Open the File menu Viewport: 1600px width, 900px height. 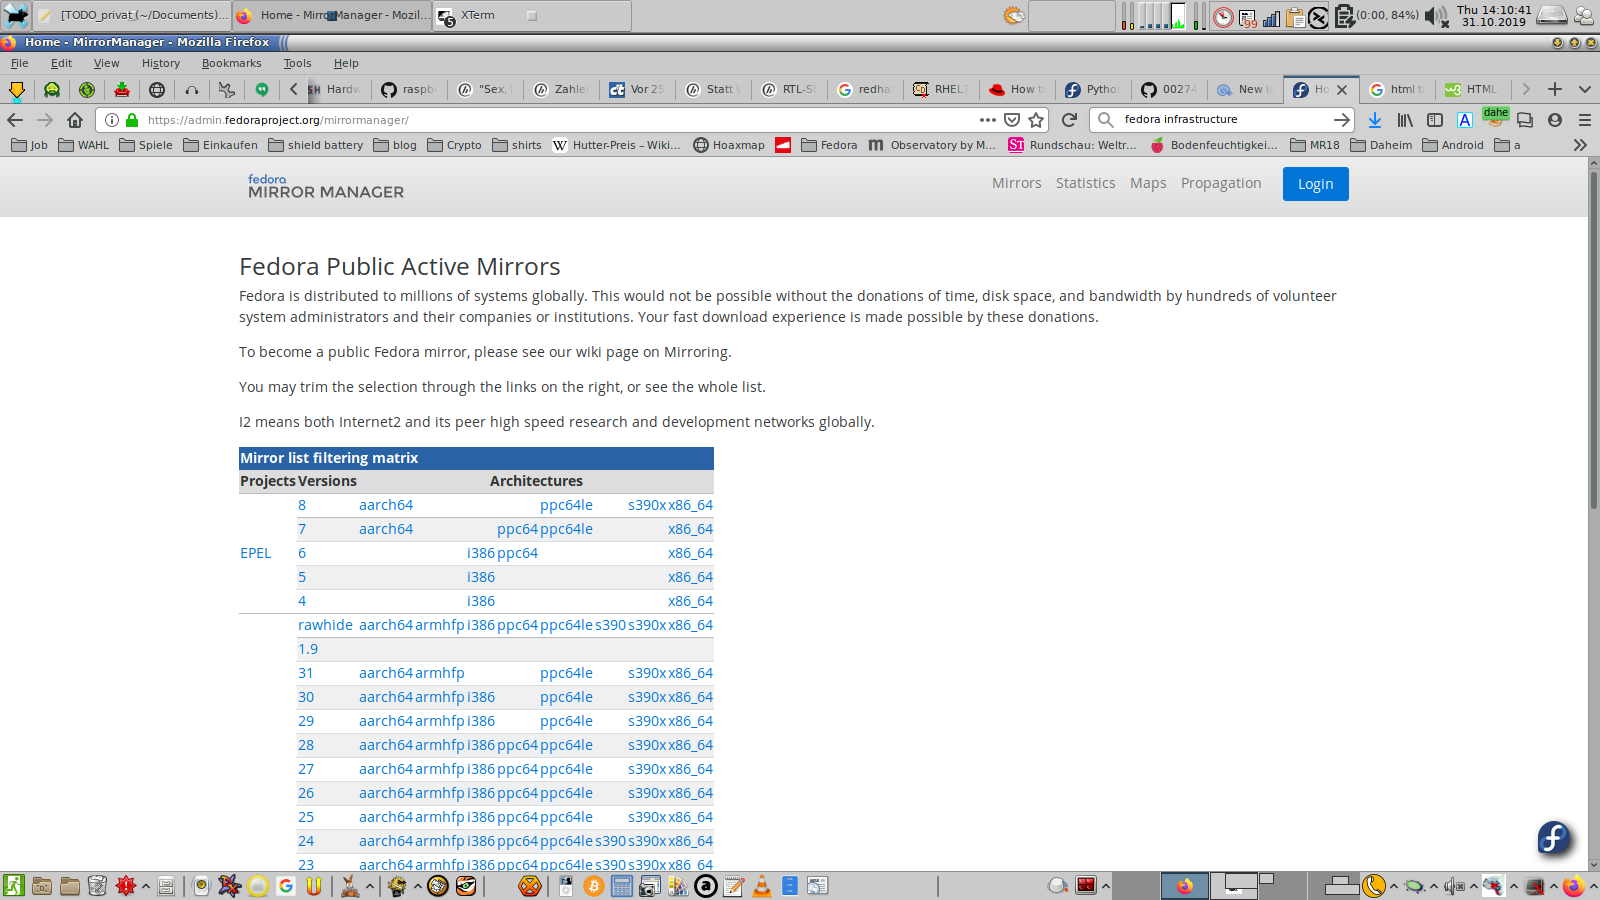click(x=20, y=63)
